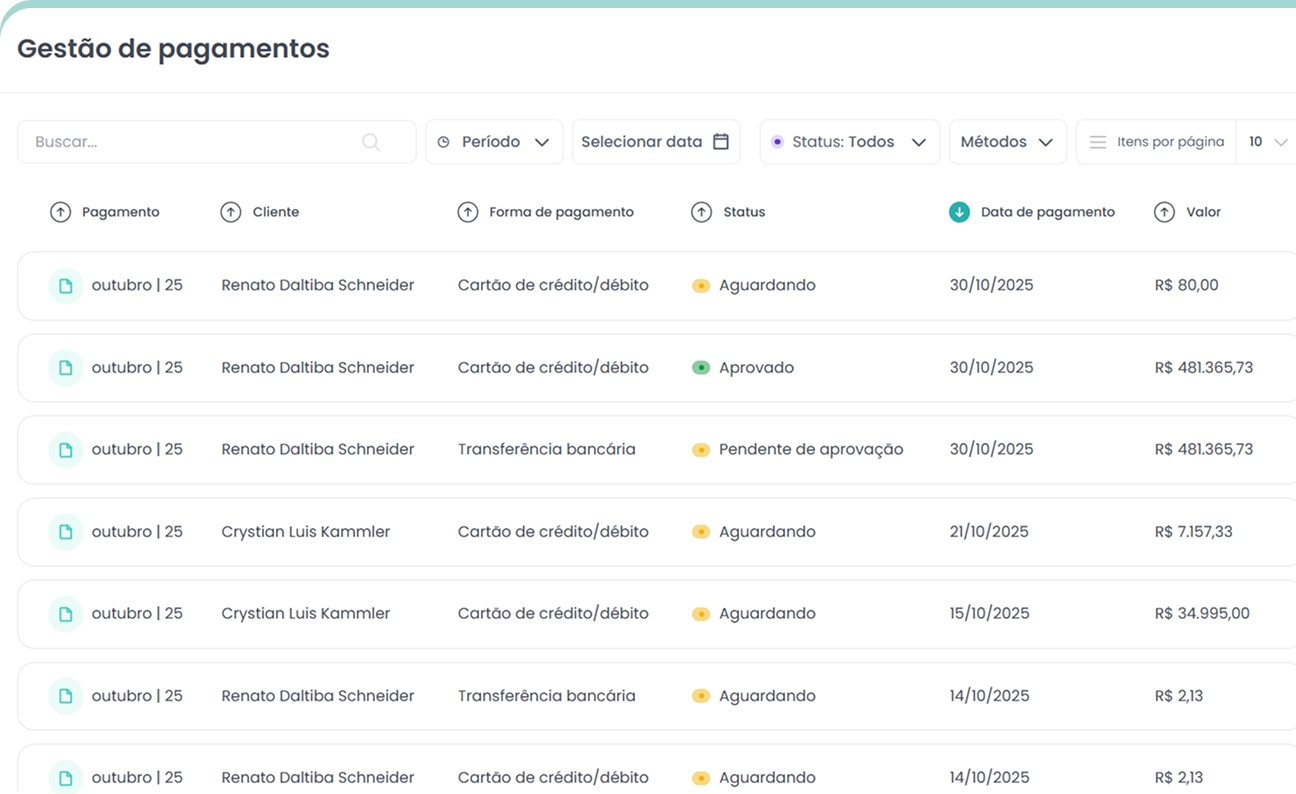Click document icon of R$ 7.157,33 payment
Image resolution: width=1296 pixels, height=794 pixels.
tap(66, 532)
